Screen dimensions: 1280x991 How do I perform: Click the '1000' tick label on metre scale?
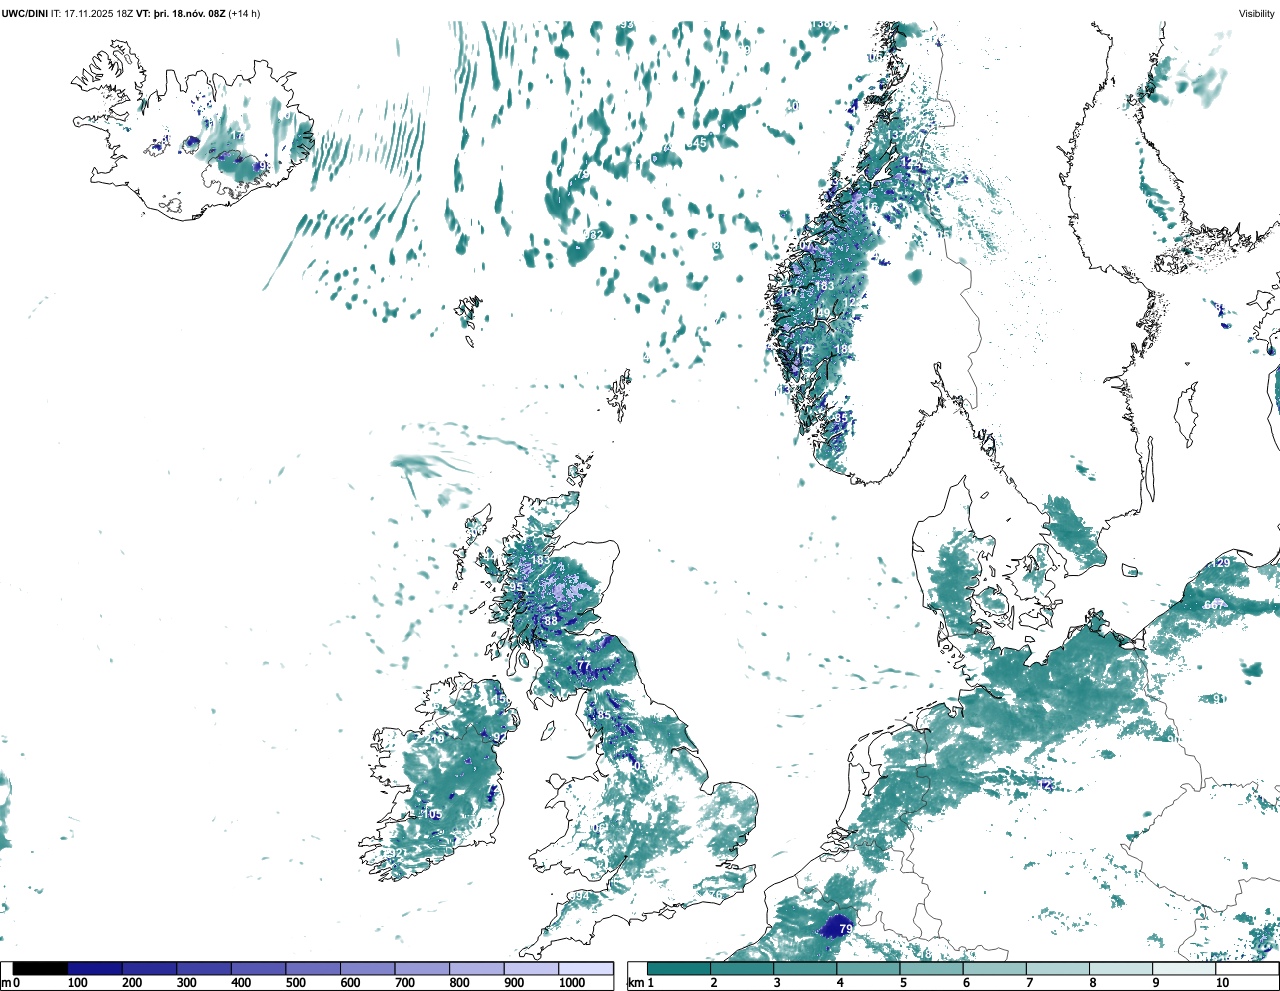[572, 983]
